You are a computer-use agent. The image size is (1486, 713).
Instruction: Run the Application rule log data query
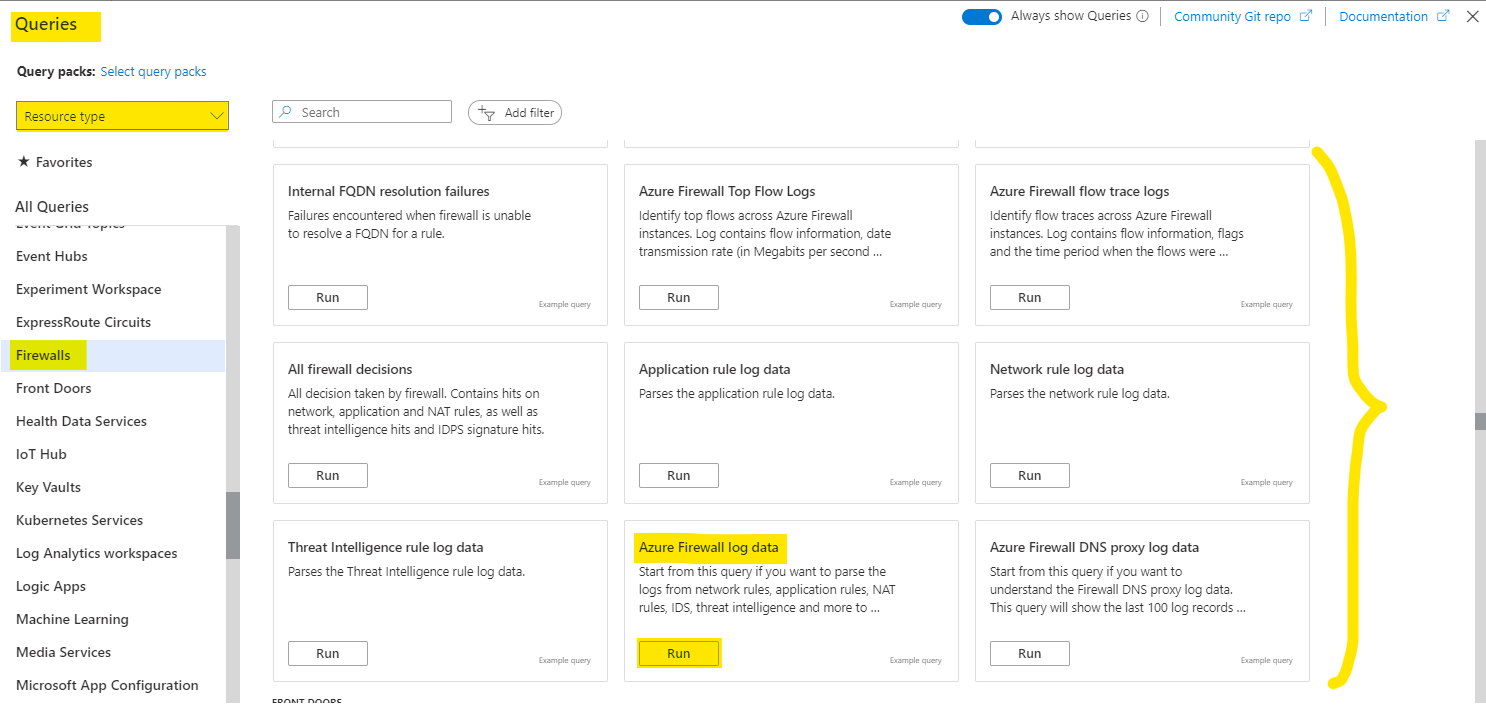[679, 475]
